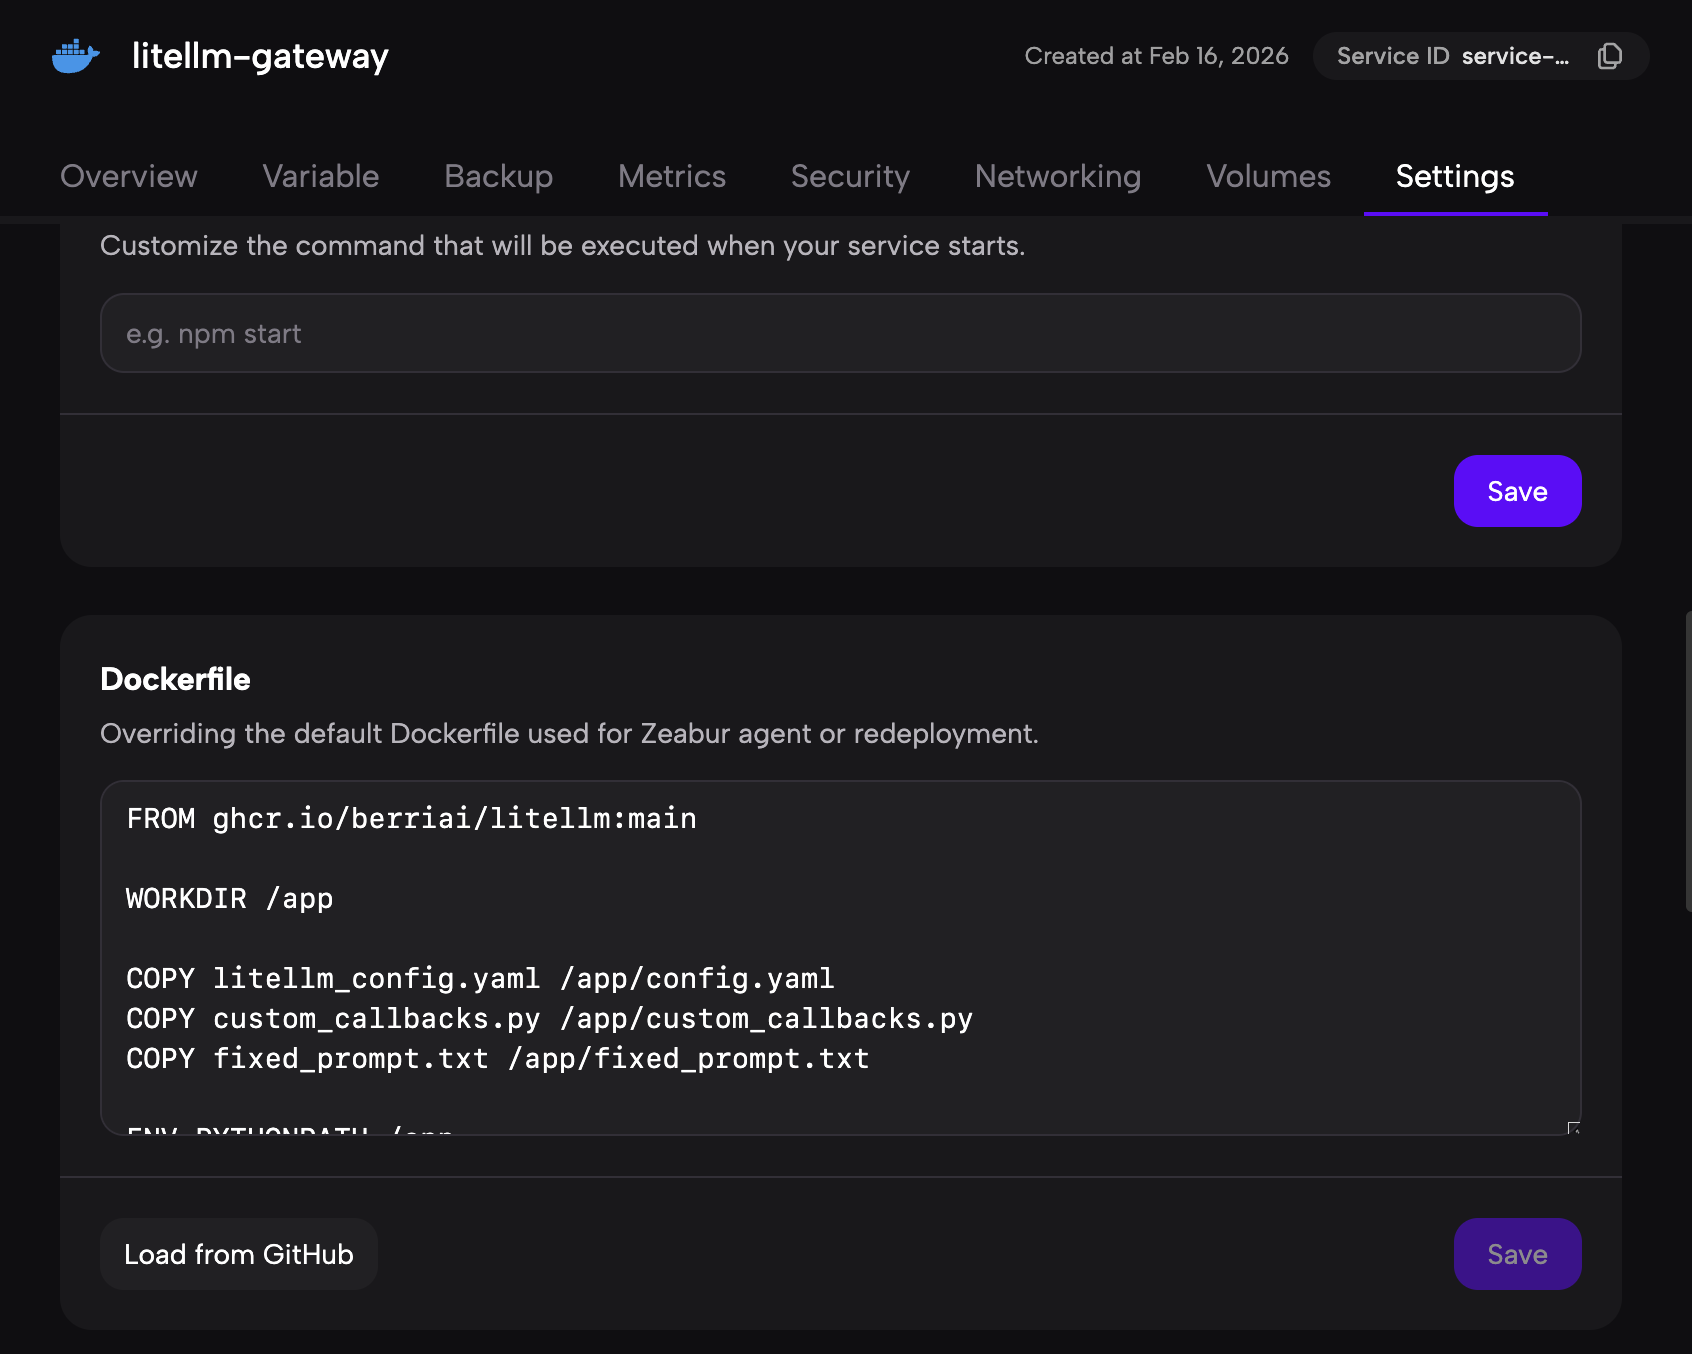Switch to the Variable tab
Image resolution: width=1692 pixels, height=1354 pixels.
[x=321, y=176]
